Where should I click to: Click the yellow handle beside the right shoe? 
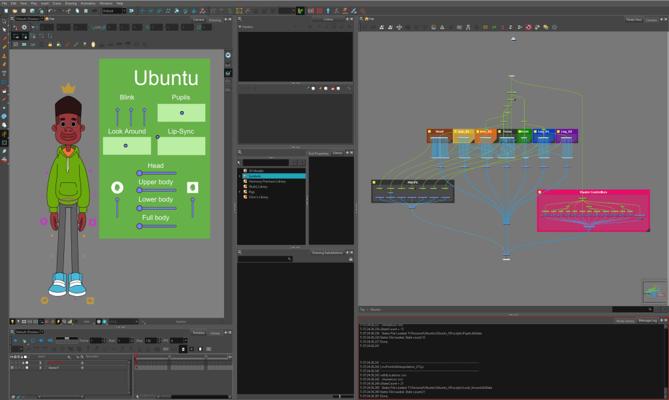(90, 301)
